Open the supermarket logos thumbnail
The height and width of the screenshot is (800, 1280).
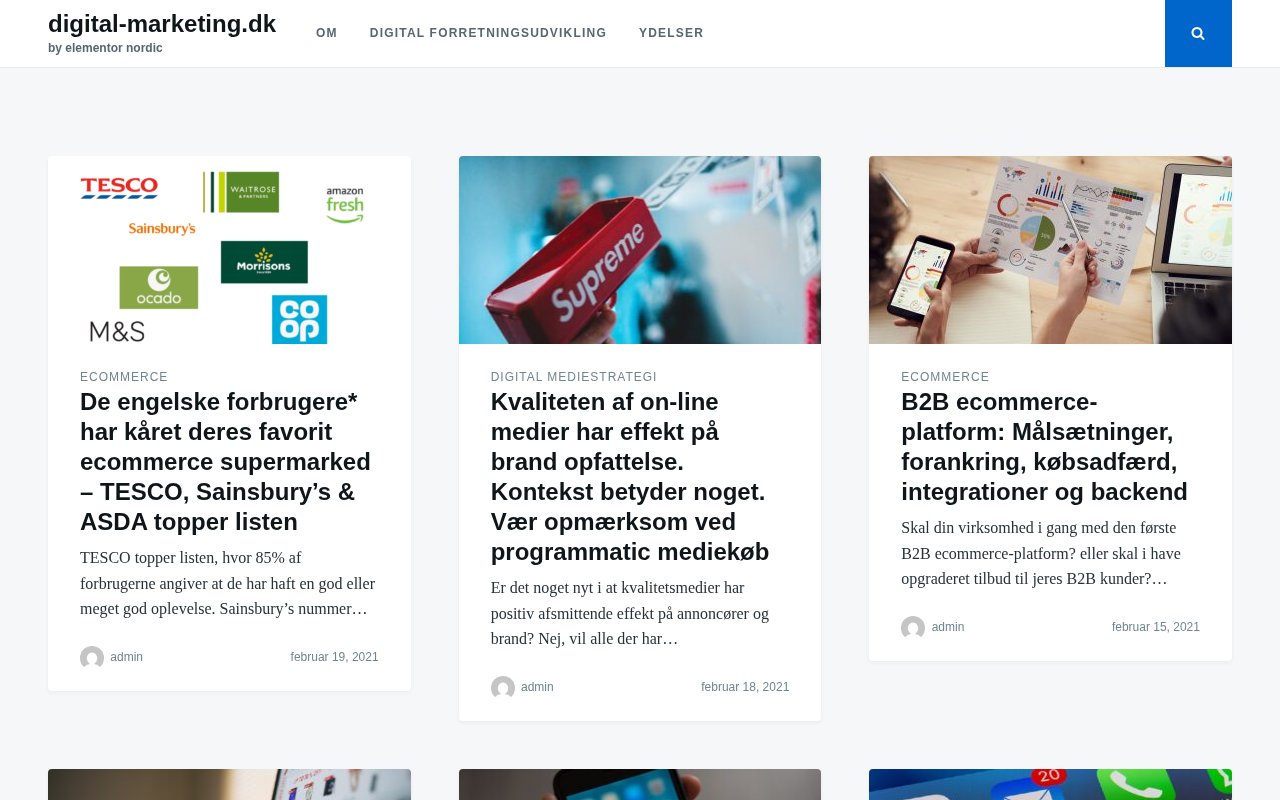point(229,250)
